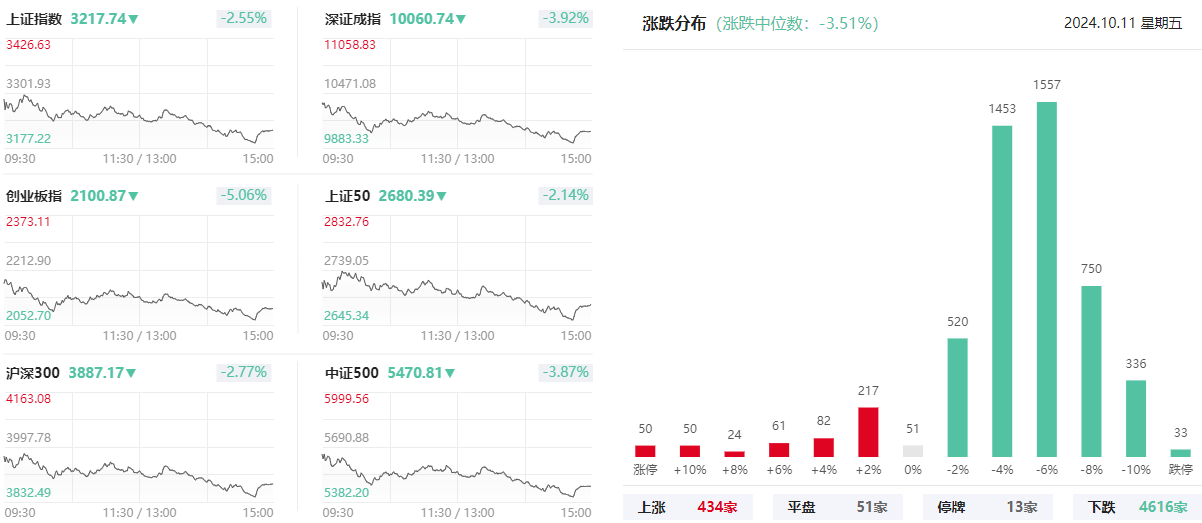Viewport: 1202px width, 523px height.
Task: Click the red +2% bar (217)
Action: [x=868, y=432]
